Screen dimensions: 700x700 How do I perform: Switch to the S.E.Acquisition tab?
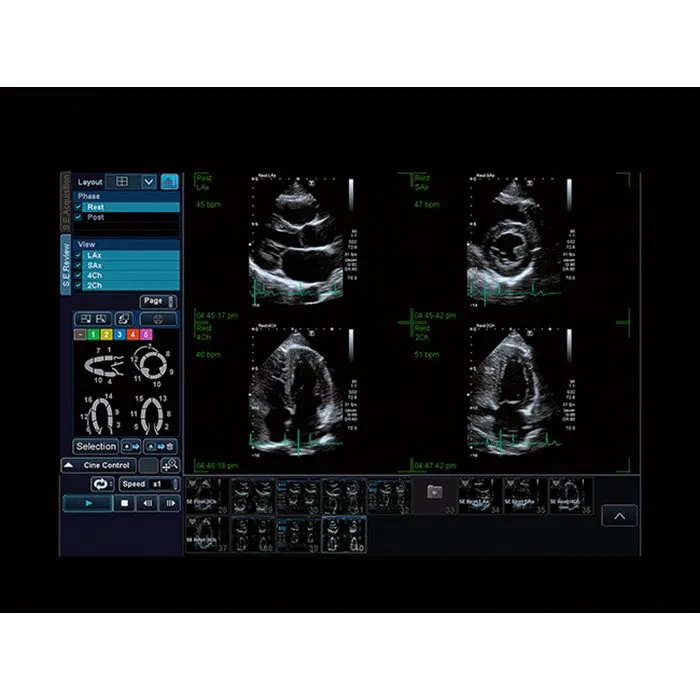pos(67,201)
